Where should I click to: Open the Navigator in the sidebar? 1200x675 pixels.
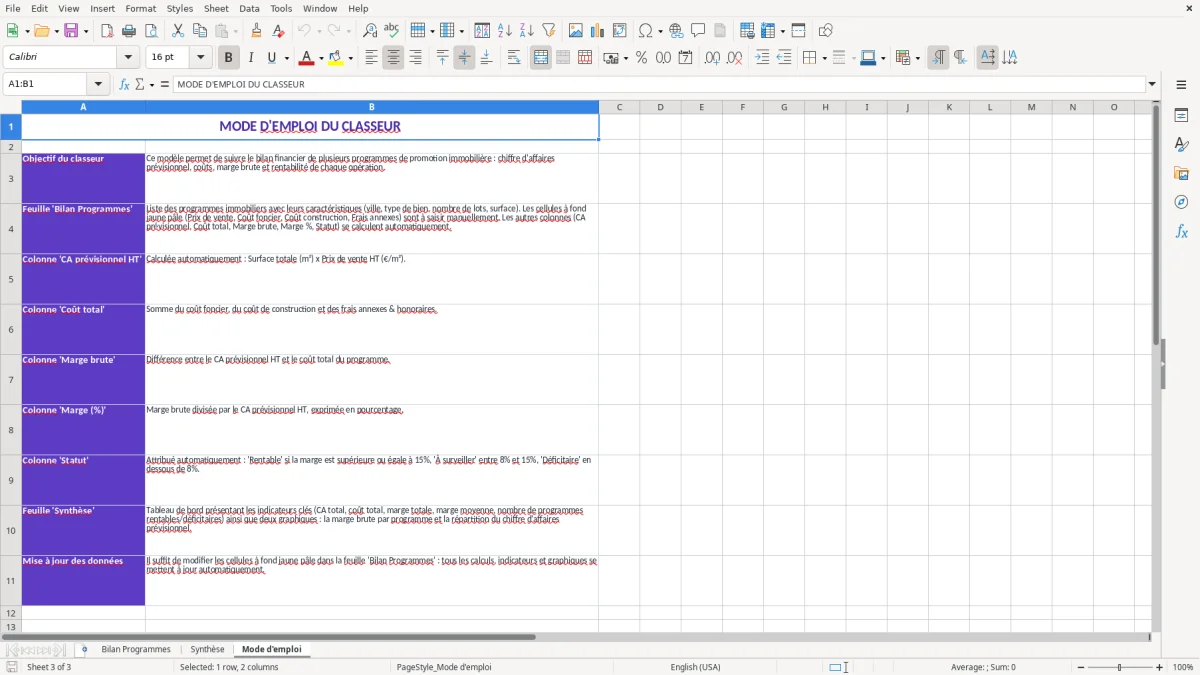[1181, 202]
